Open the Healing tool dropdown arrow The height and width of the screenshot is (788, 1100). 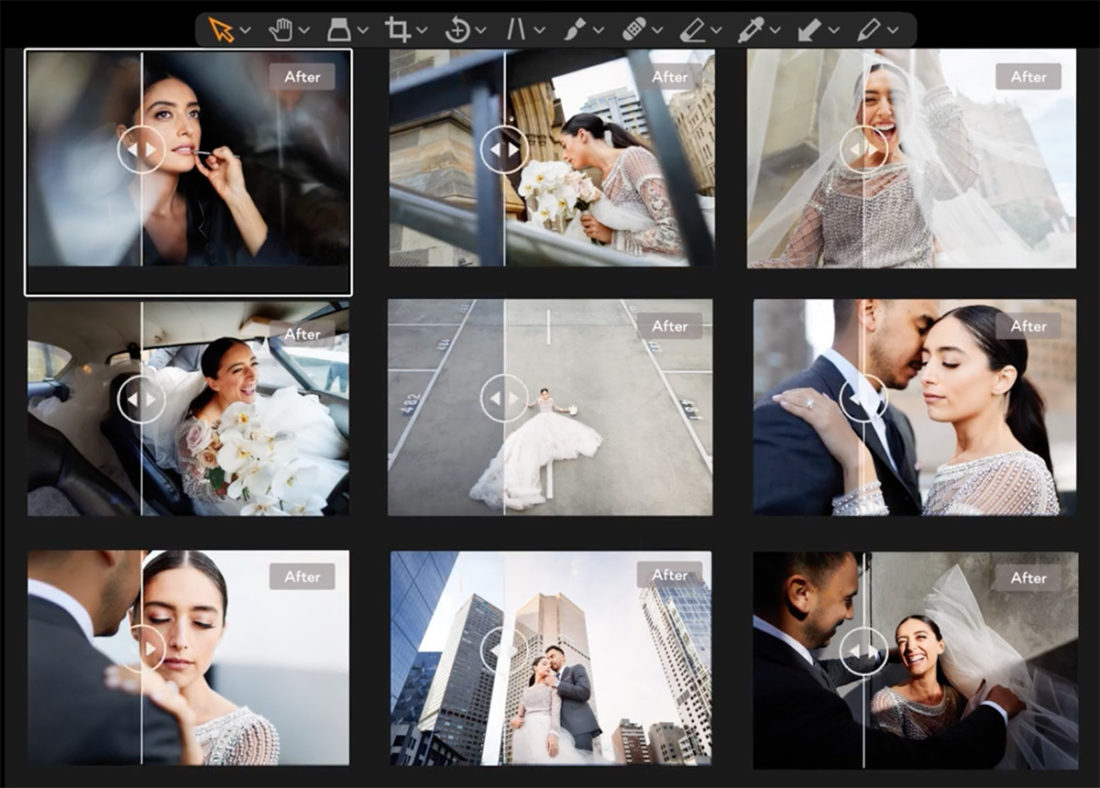pyautogui.click(x=658, y=30)
